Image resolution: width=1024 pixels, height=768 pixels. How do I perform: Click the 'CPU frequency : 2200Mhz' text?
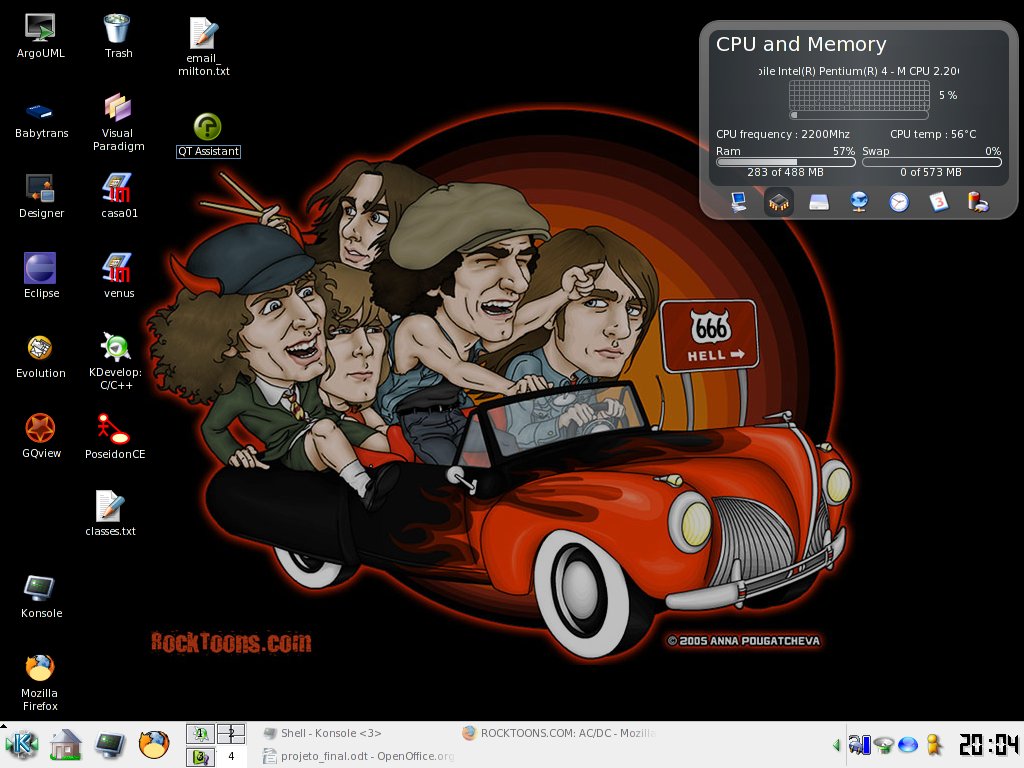[782, 134]
